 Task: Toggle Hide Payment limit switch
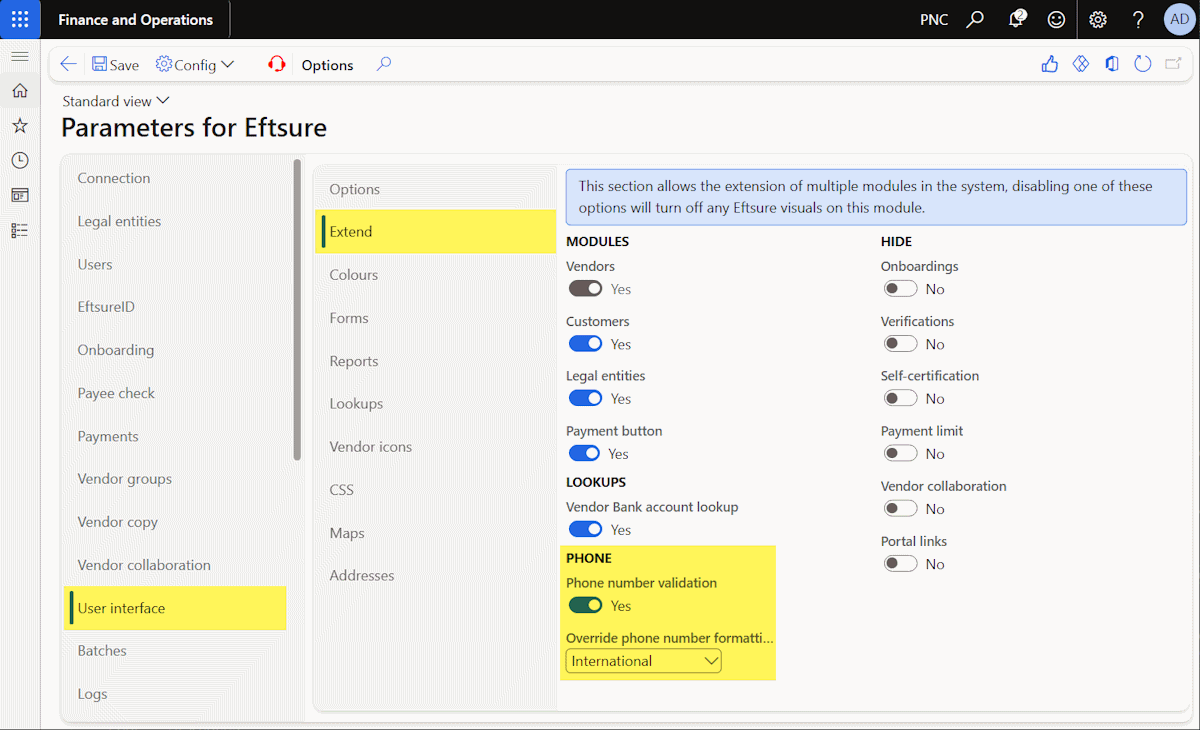coord(900,453)
